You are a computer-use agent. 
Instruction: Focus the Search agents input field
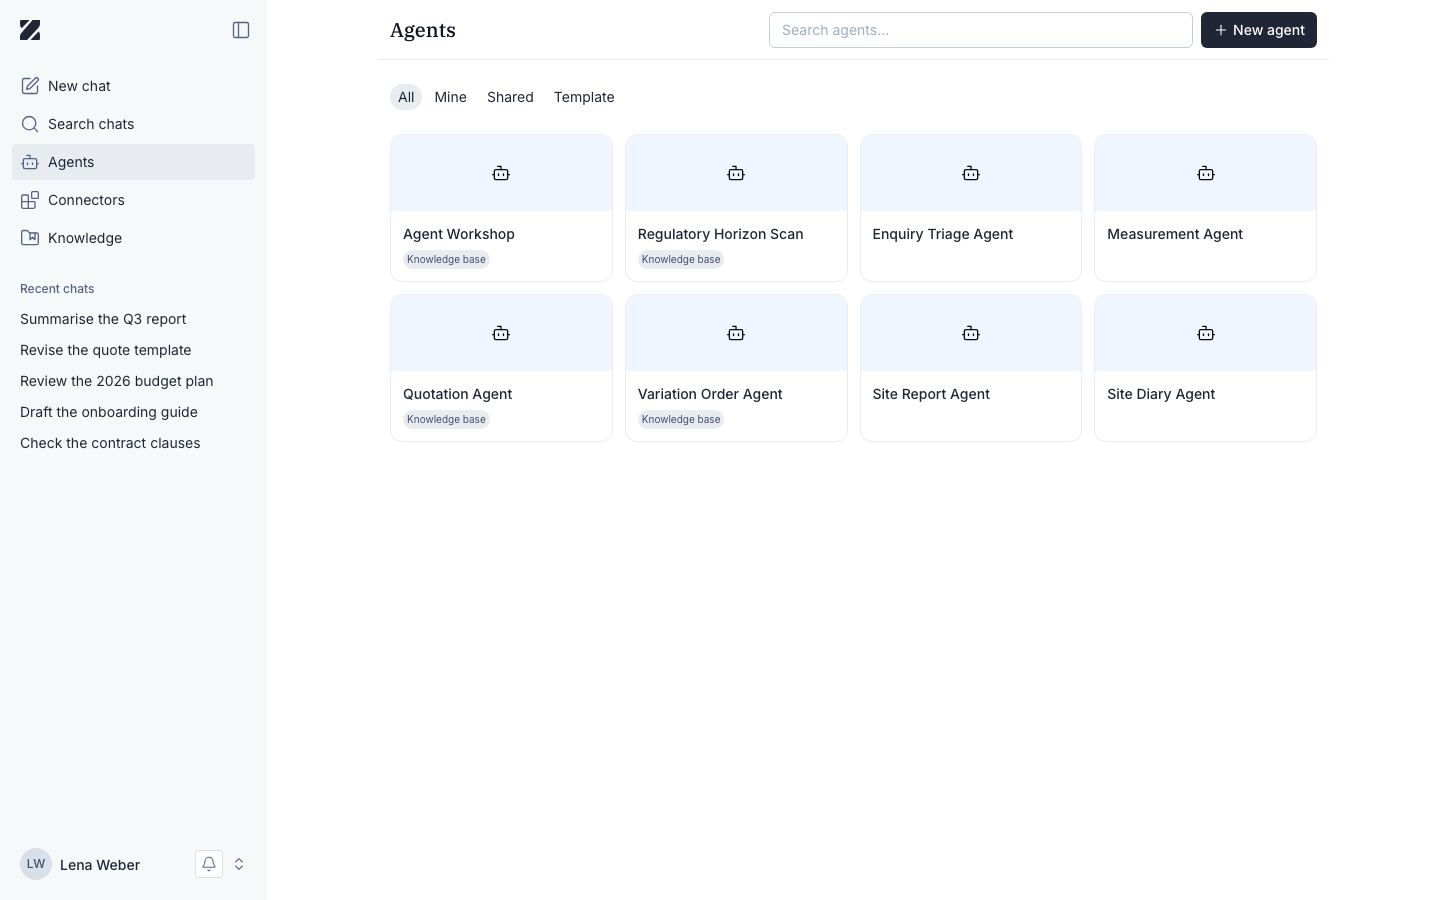point(981,30)
